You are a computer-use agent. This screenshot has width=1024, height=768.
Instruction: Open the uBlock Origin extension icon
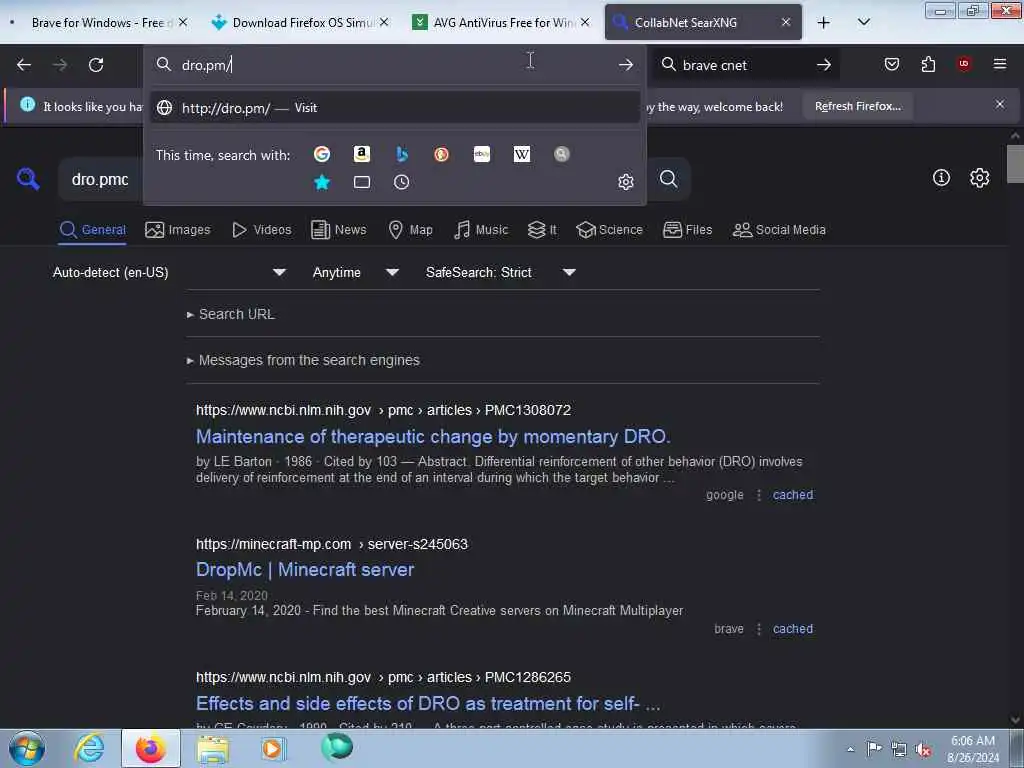tap(964, 63)
